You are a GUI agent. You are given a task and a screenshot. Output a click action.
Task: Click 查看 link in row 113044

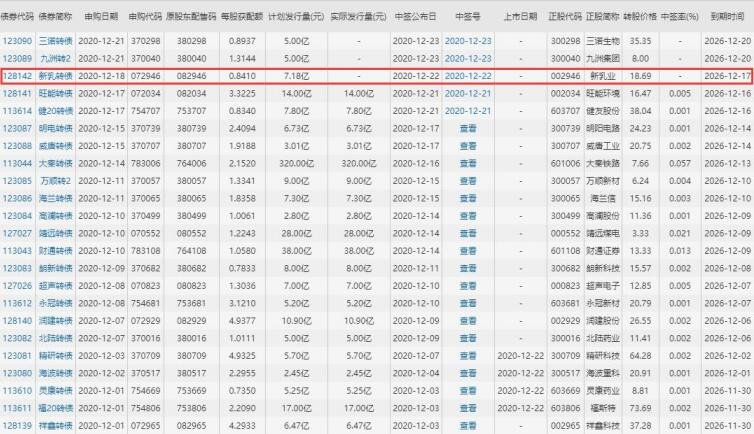click(468, 163)
